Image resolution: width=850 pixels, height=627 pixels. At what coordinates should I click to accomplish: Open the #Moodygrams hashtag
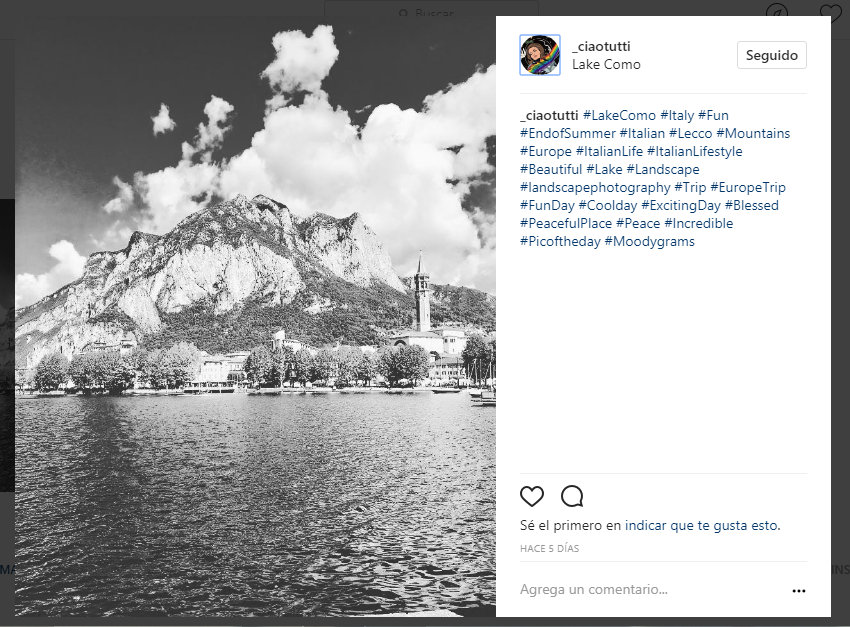(x=649, y=241)
